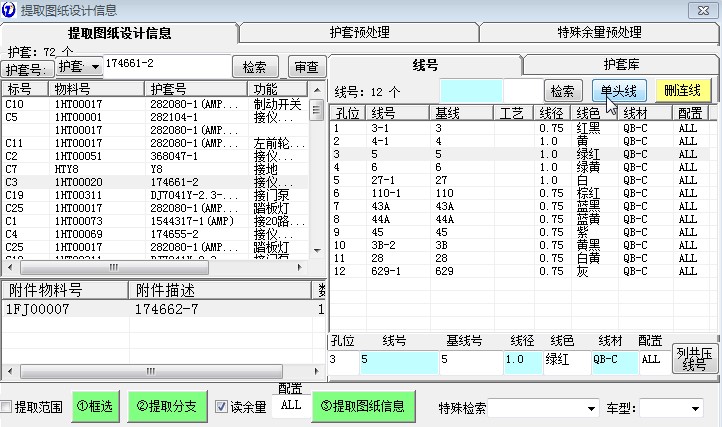The image size is (722, 427).
Task: Switch to the 护套预处理 tab
Action: 360,32
